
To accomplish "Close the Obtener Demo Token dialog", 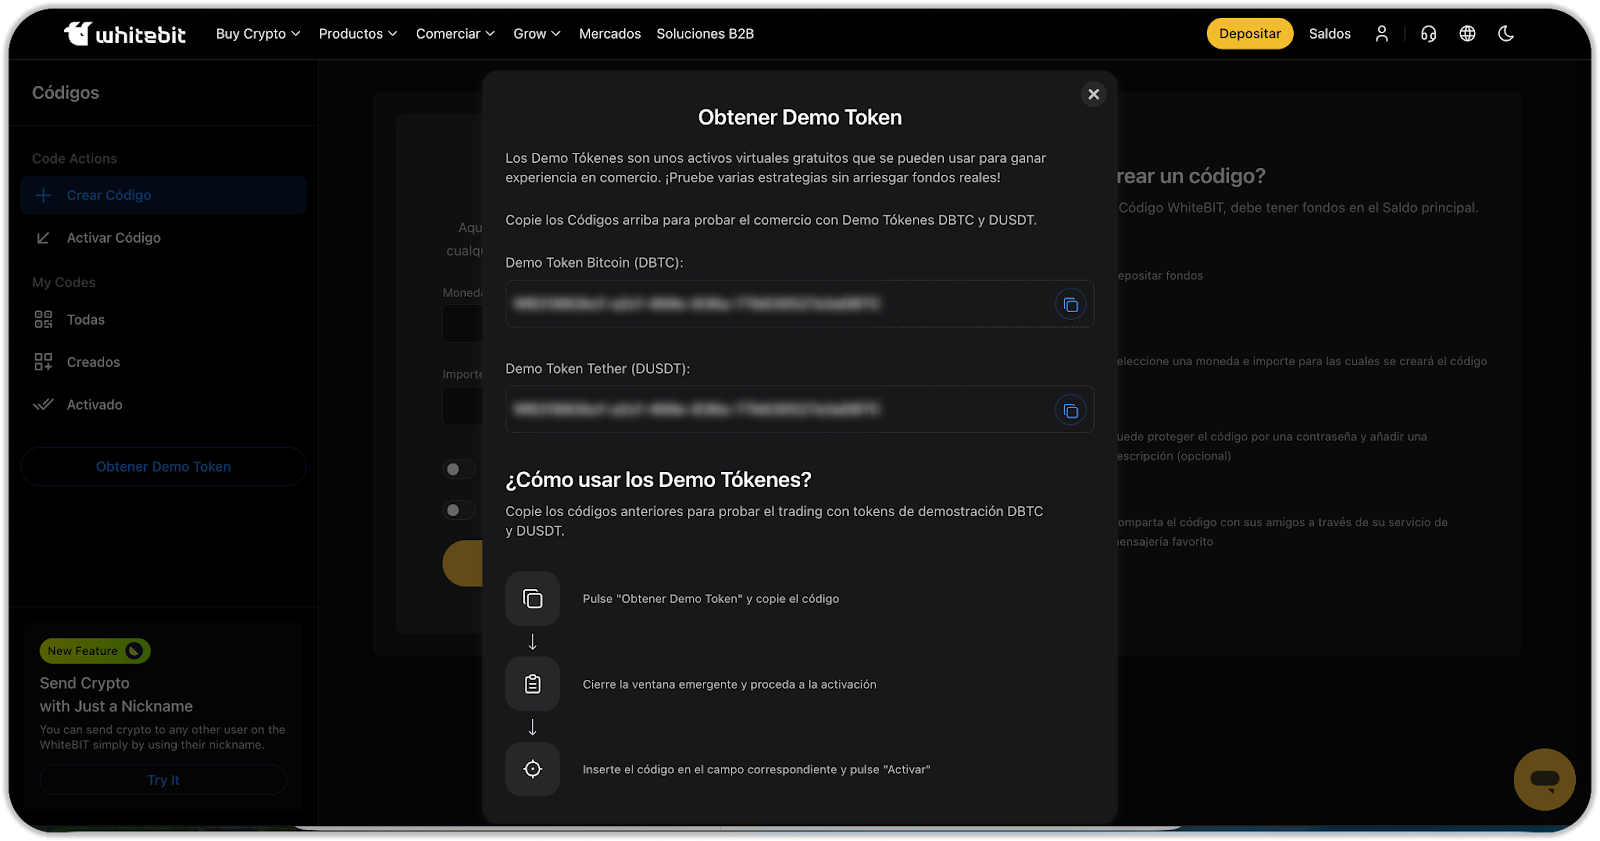I will tap(1093, 94).
